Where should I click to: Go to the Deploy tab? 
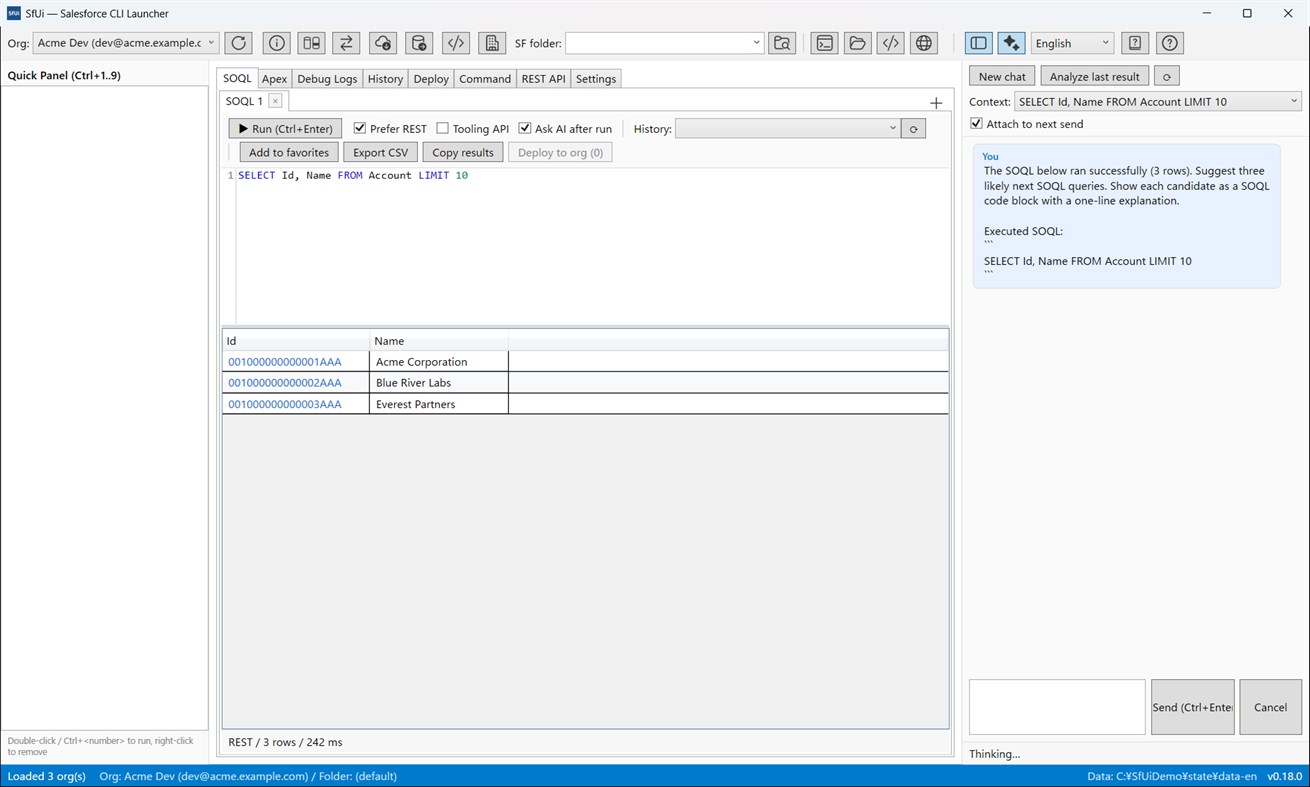(431, 79)
